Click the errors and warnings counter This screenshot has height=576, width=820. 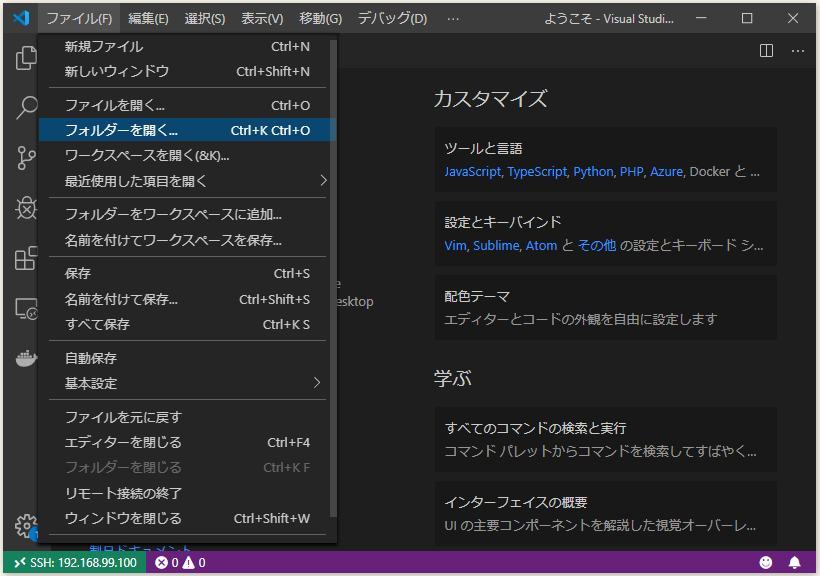(180, 562)
